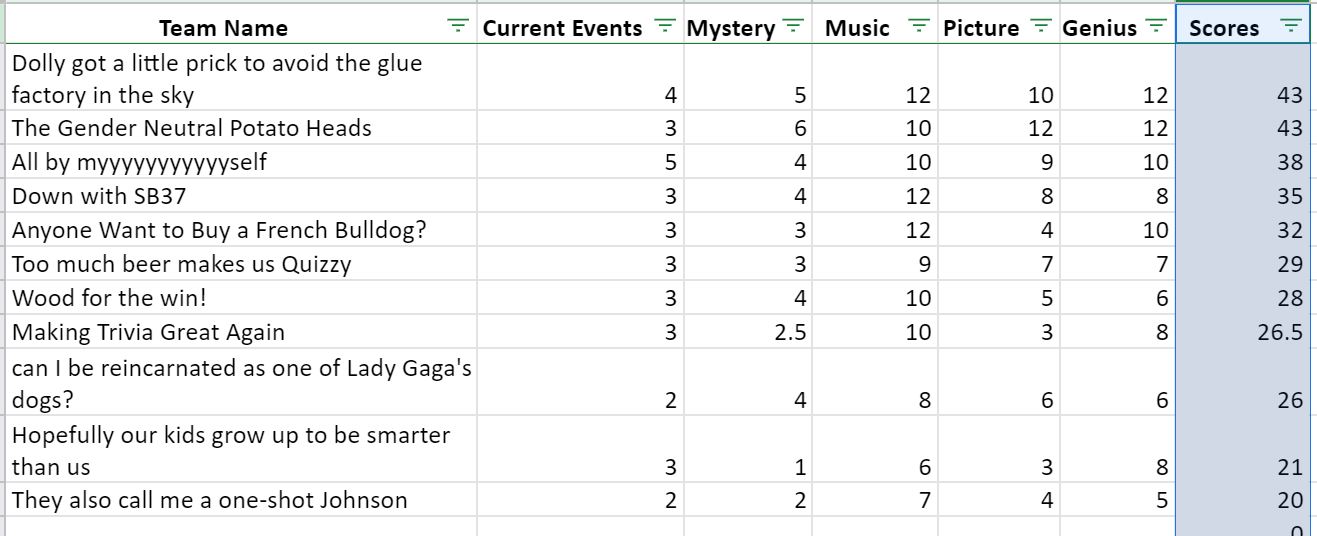Select the Scores header cell
Image resolution: width=1317 pixels, height=536 pixels.
(1242, 27)
